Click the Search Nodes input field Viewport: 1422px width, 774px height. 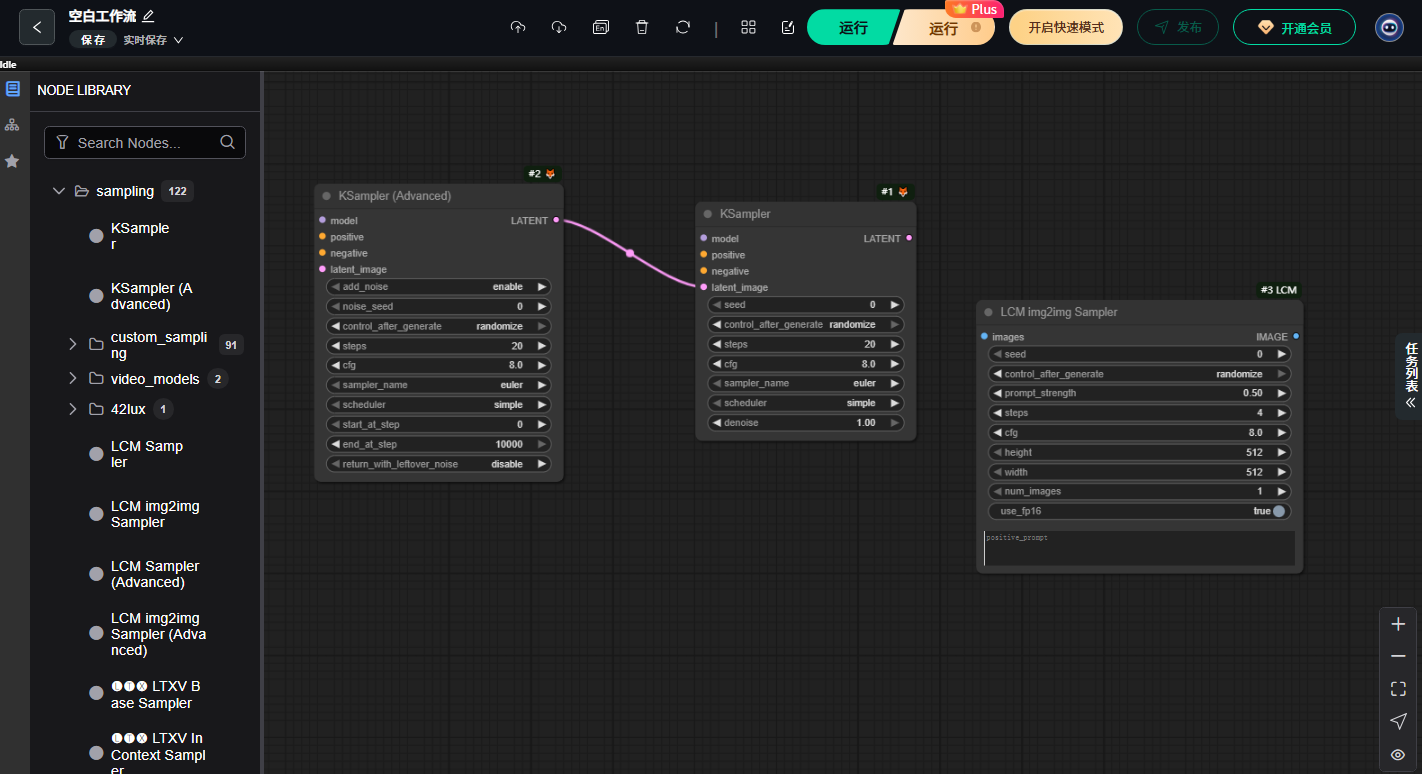145,142
